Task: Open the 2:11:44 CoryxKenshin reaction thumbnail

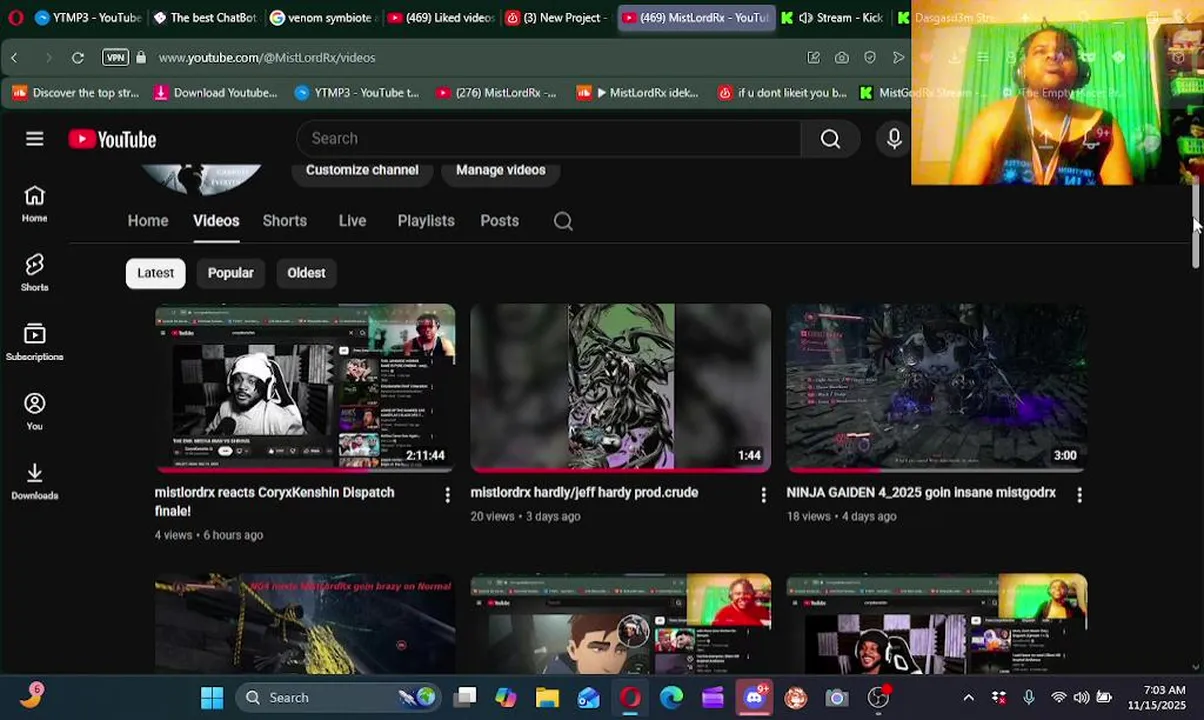Action: (x=305, y=388)
